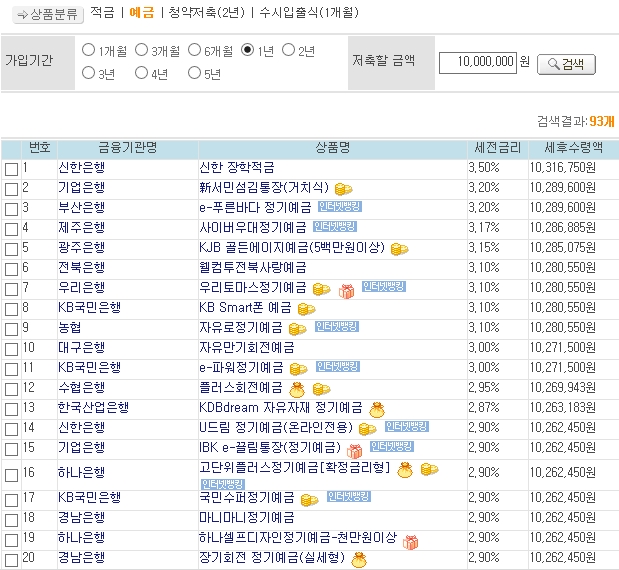The image size is (619, 570).
Task: Switch to the 청약저축(2년) category tab
Action: point(206,12)
